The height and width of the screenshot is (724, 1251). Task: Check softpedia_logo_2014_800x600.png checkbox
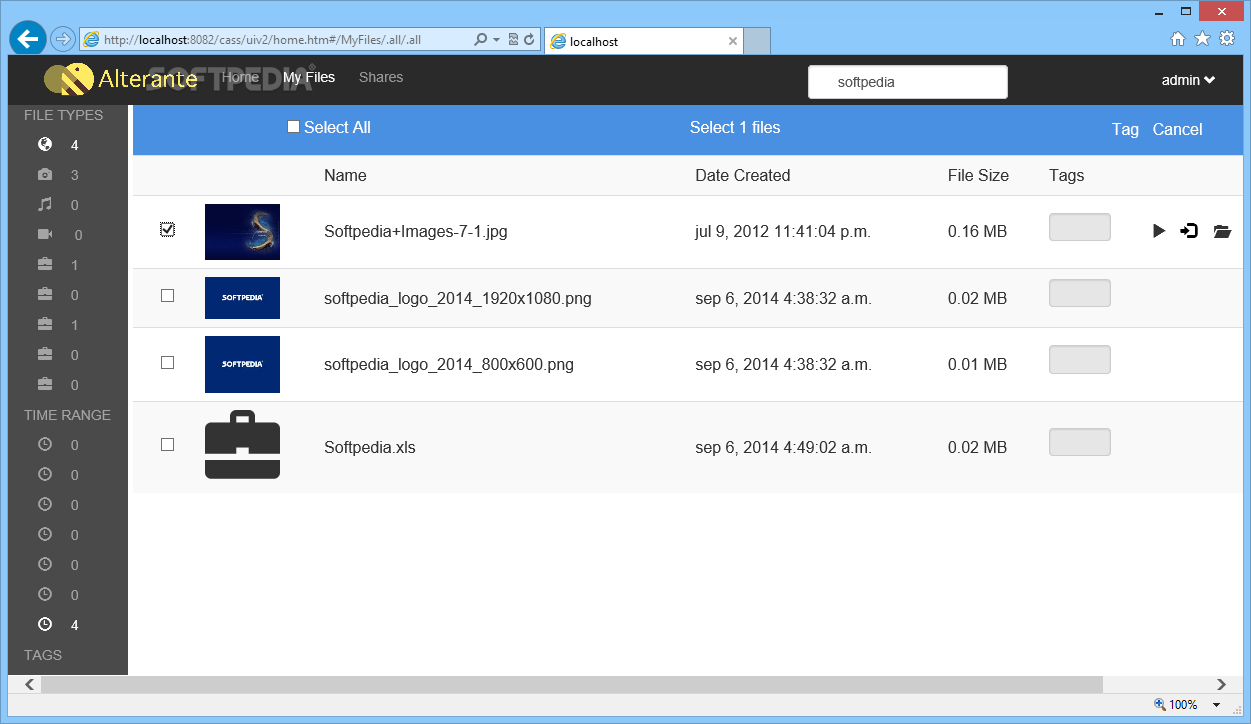coord(167,363)
